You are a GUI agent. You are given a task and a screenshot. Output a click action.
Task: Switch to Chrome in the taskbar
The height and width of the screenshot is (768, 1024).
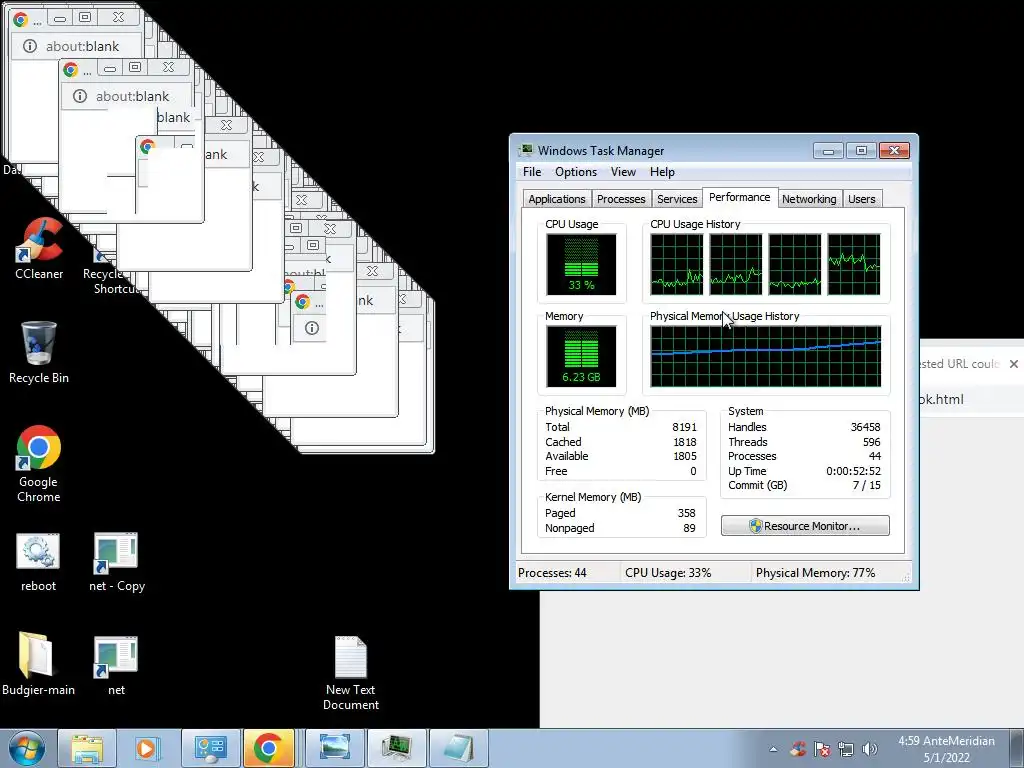(268, 748)
